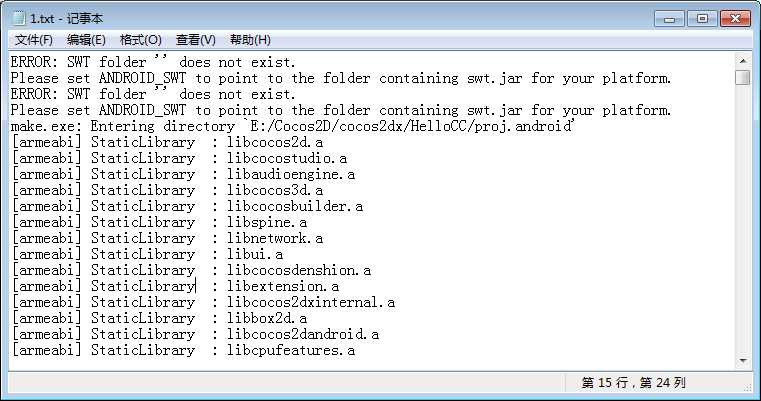761x401 pixels.
Task: Maximize the Notepad window
Action: (x=702, y=17)
